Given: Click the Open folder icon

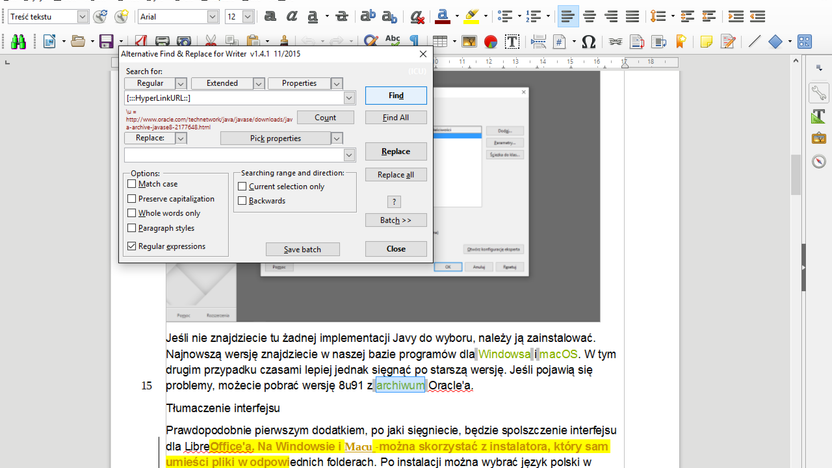Looking at the screenshot, I should [78, 41].
